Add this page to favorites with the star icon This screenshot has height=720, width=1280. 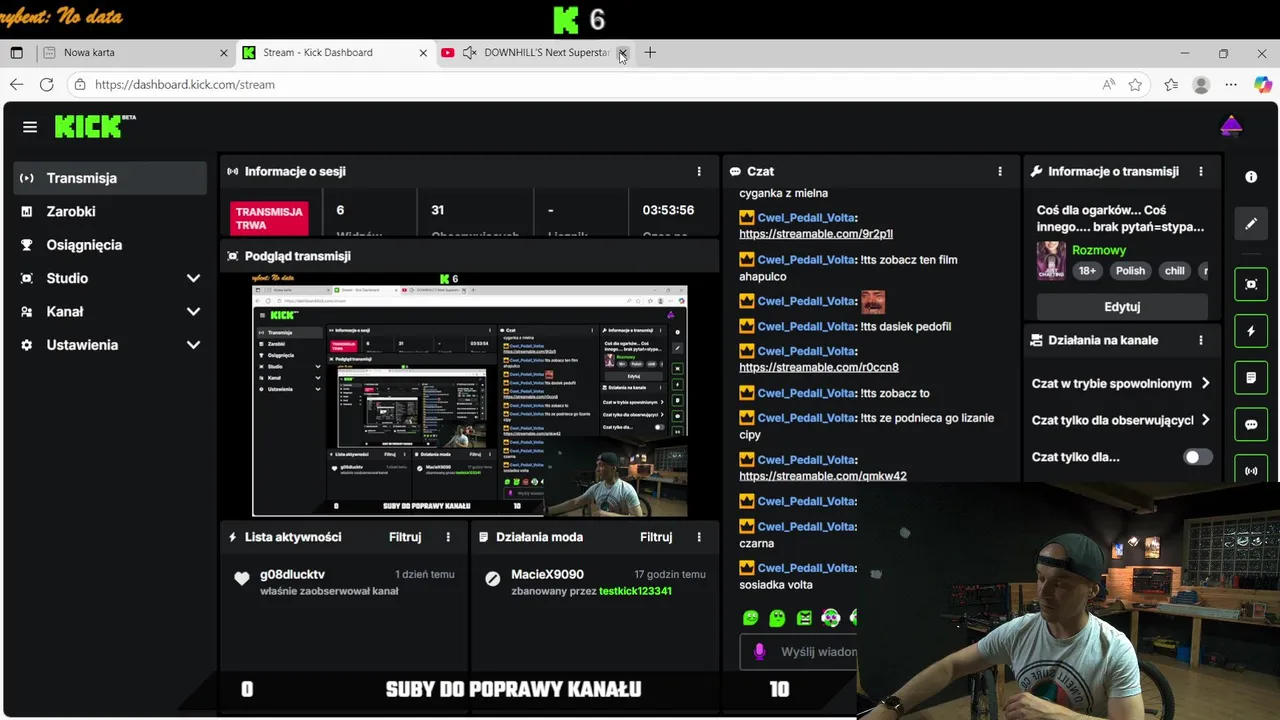point(1135,85)
